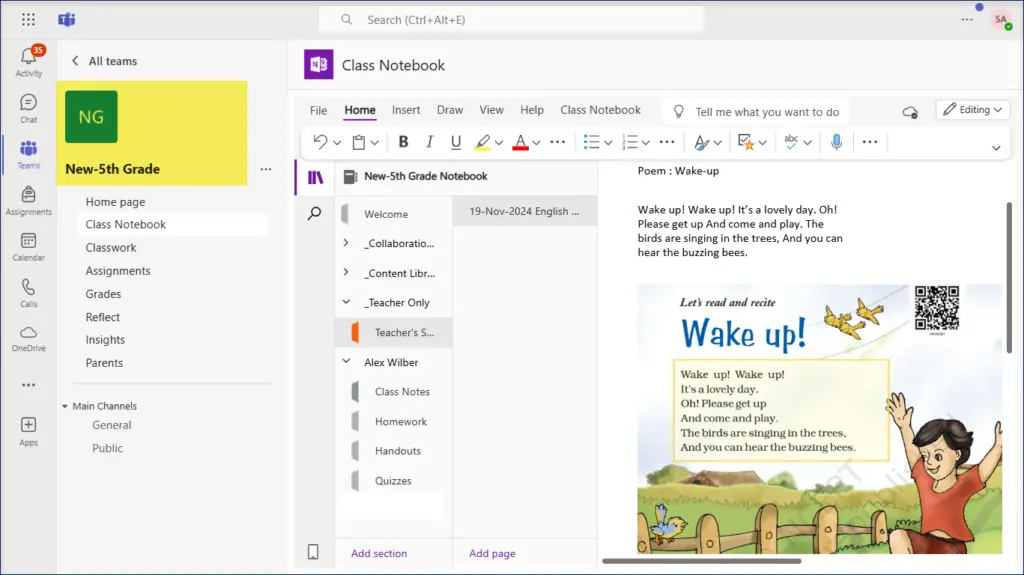Expand the _Collaboration Space section group
This screenshot has height=575, width=1024.
pyautogui.click(x=346, y=243)
